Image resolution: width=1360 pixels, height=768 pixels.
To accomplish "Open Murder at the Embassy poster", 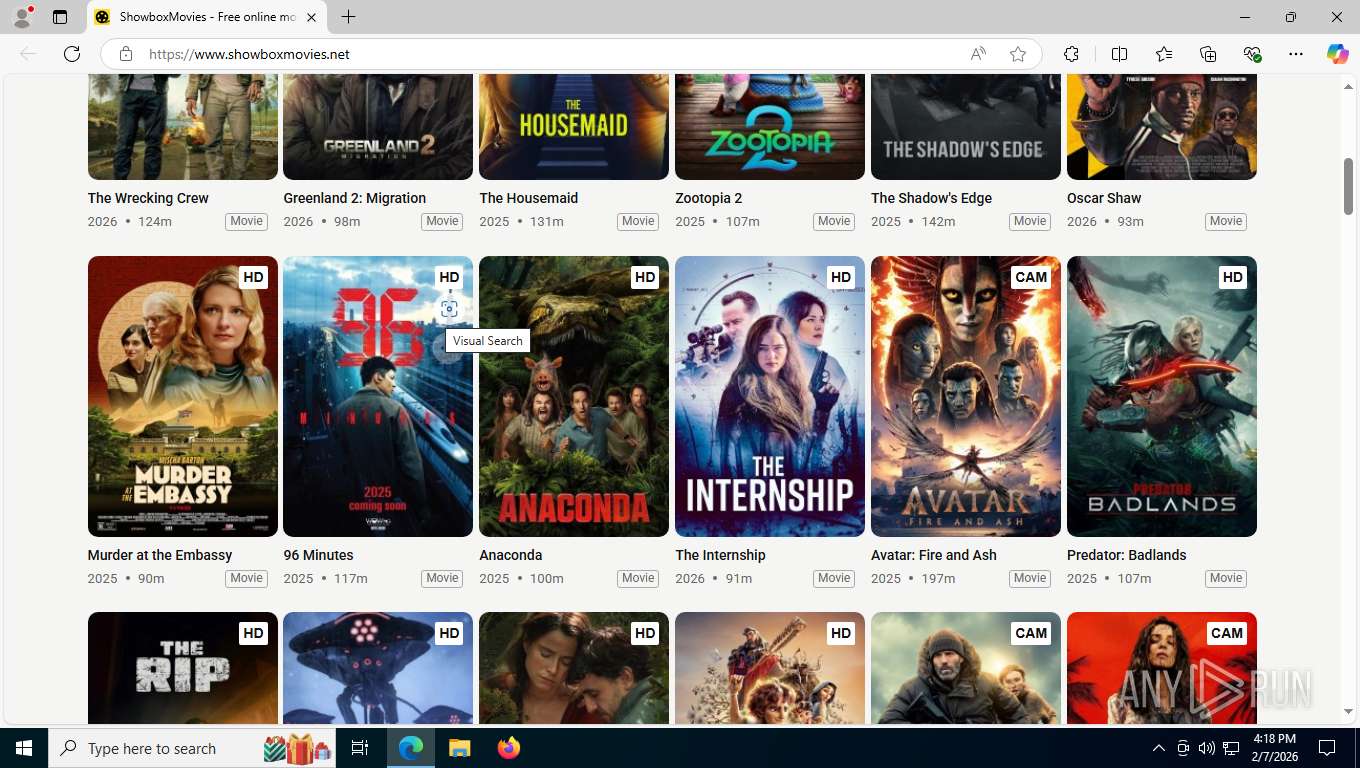I will pos(182,396).
